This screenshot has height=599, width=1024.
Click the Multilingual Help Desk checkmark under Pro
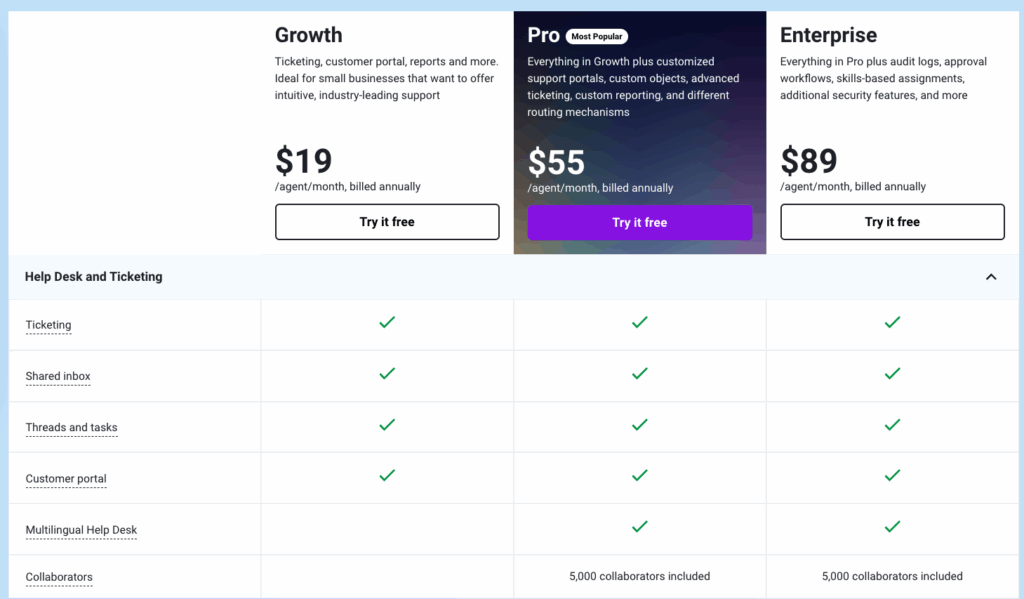tap(640, 528)
